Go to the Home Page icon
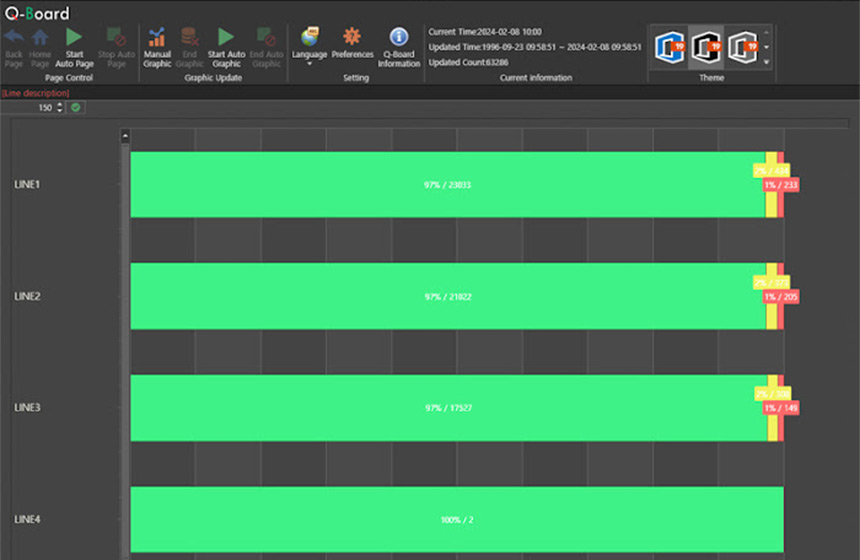860x560 pixels. coord(39,37)
